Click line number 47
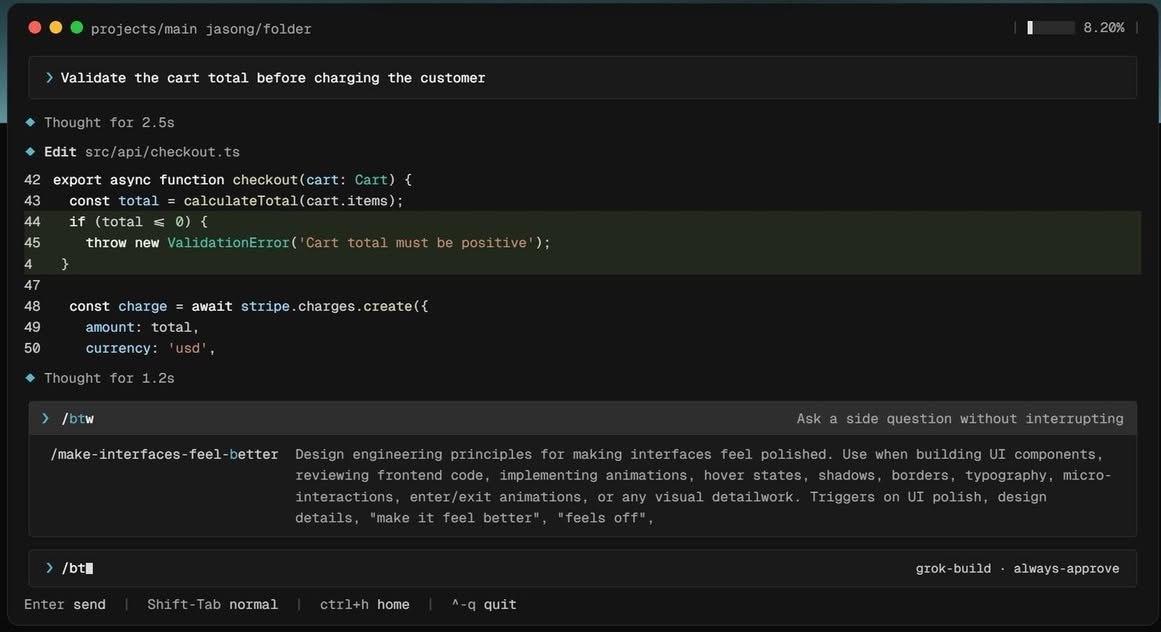Screen dimensions: 1161x632 tap(32, 285)
